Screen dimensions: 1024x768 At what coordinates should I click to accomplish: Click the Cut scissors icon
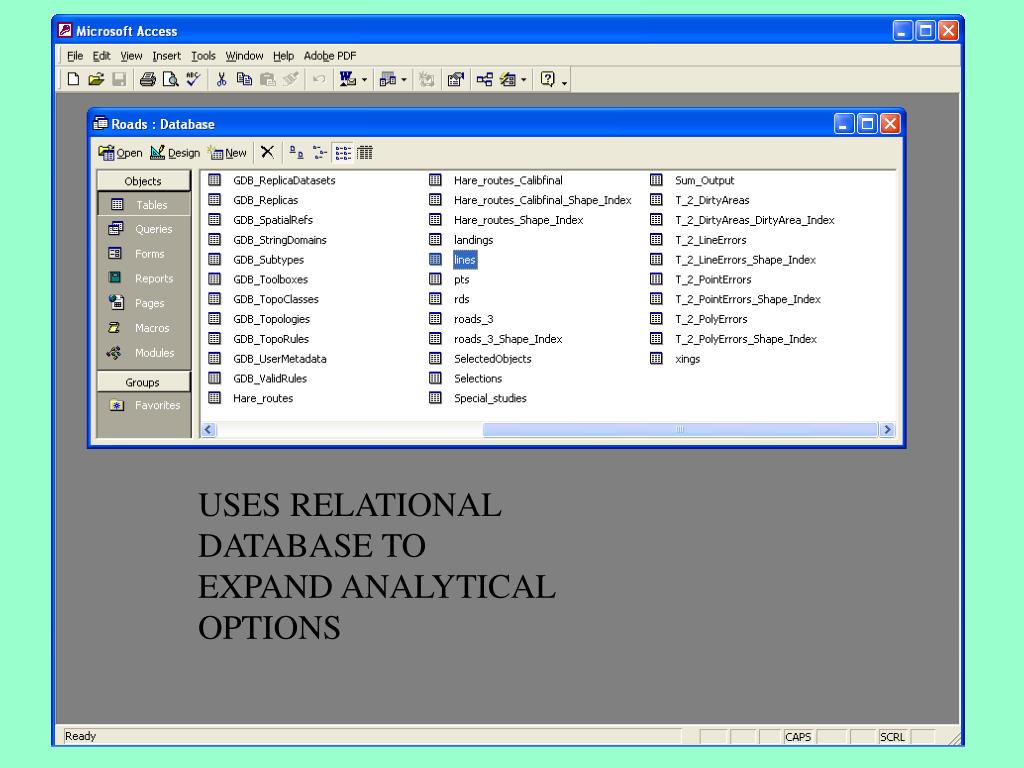[221, 80]
